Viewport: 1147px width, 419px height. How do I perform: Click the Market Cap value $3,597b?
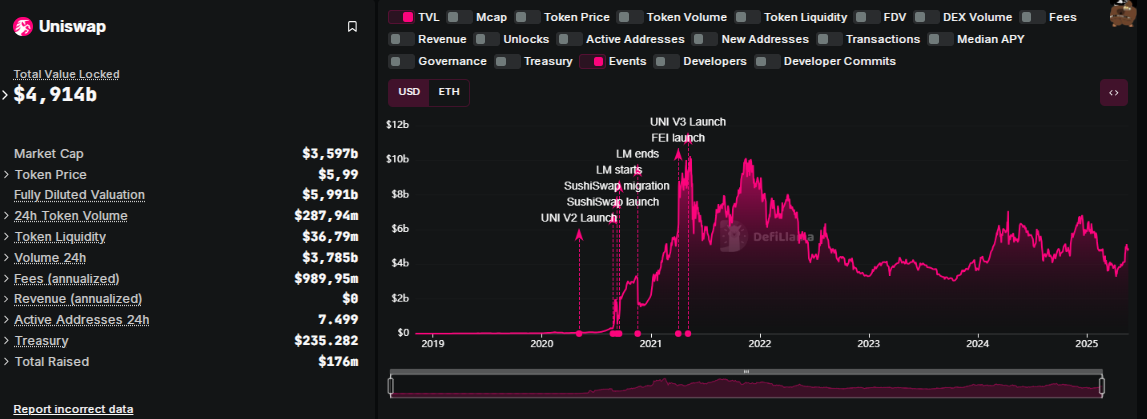[x=330, y=154]
